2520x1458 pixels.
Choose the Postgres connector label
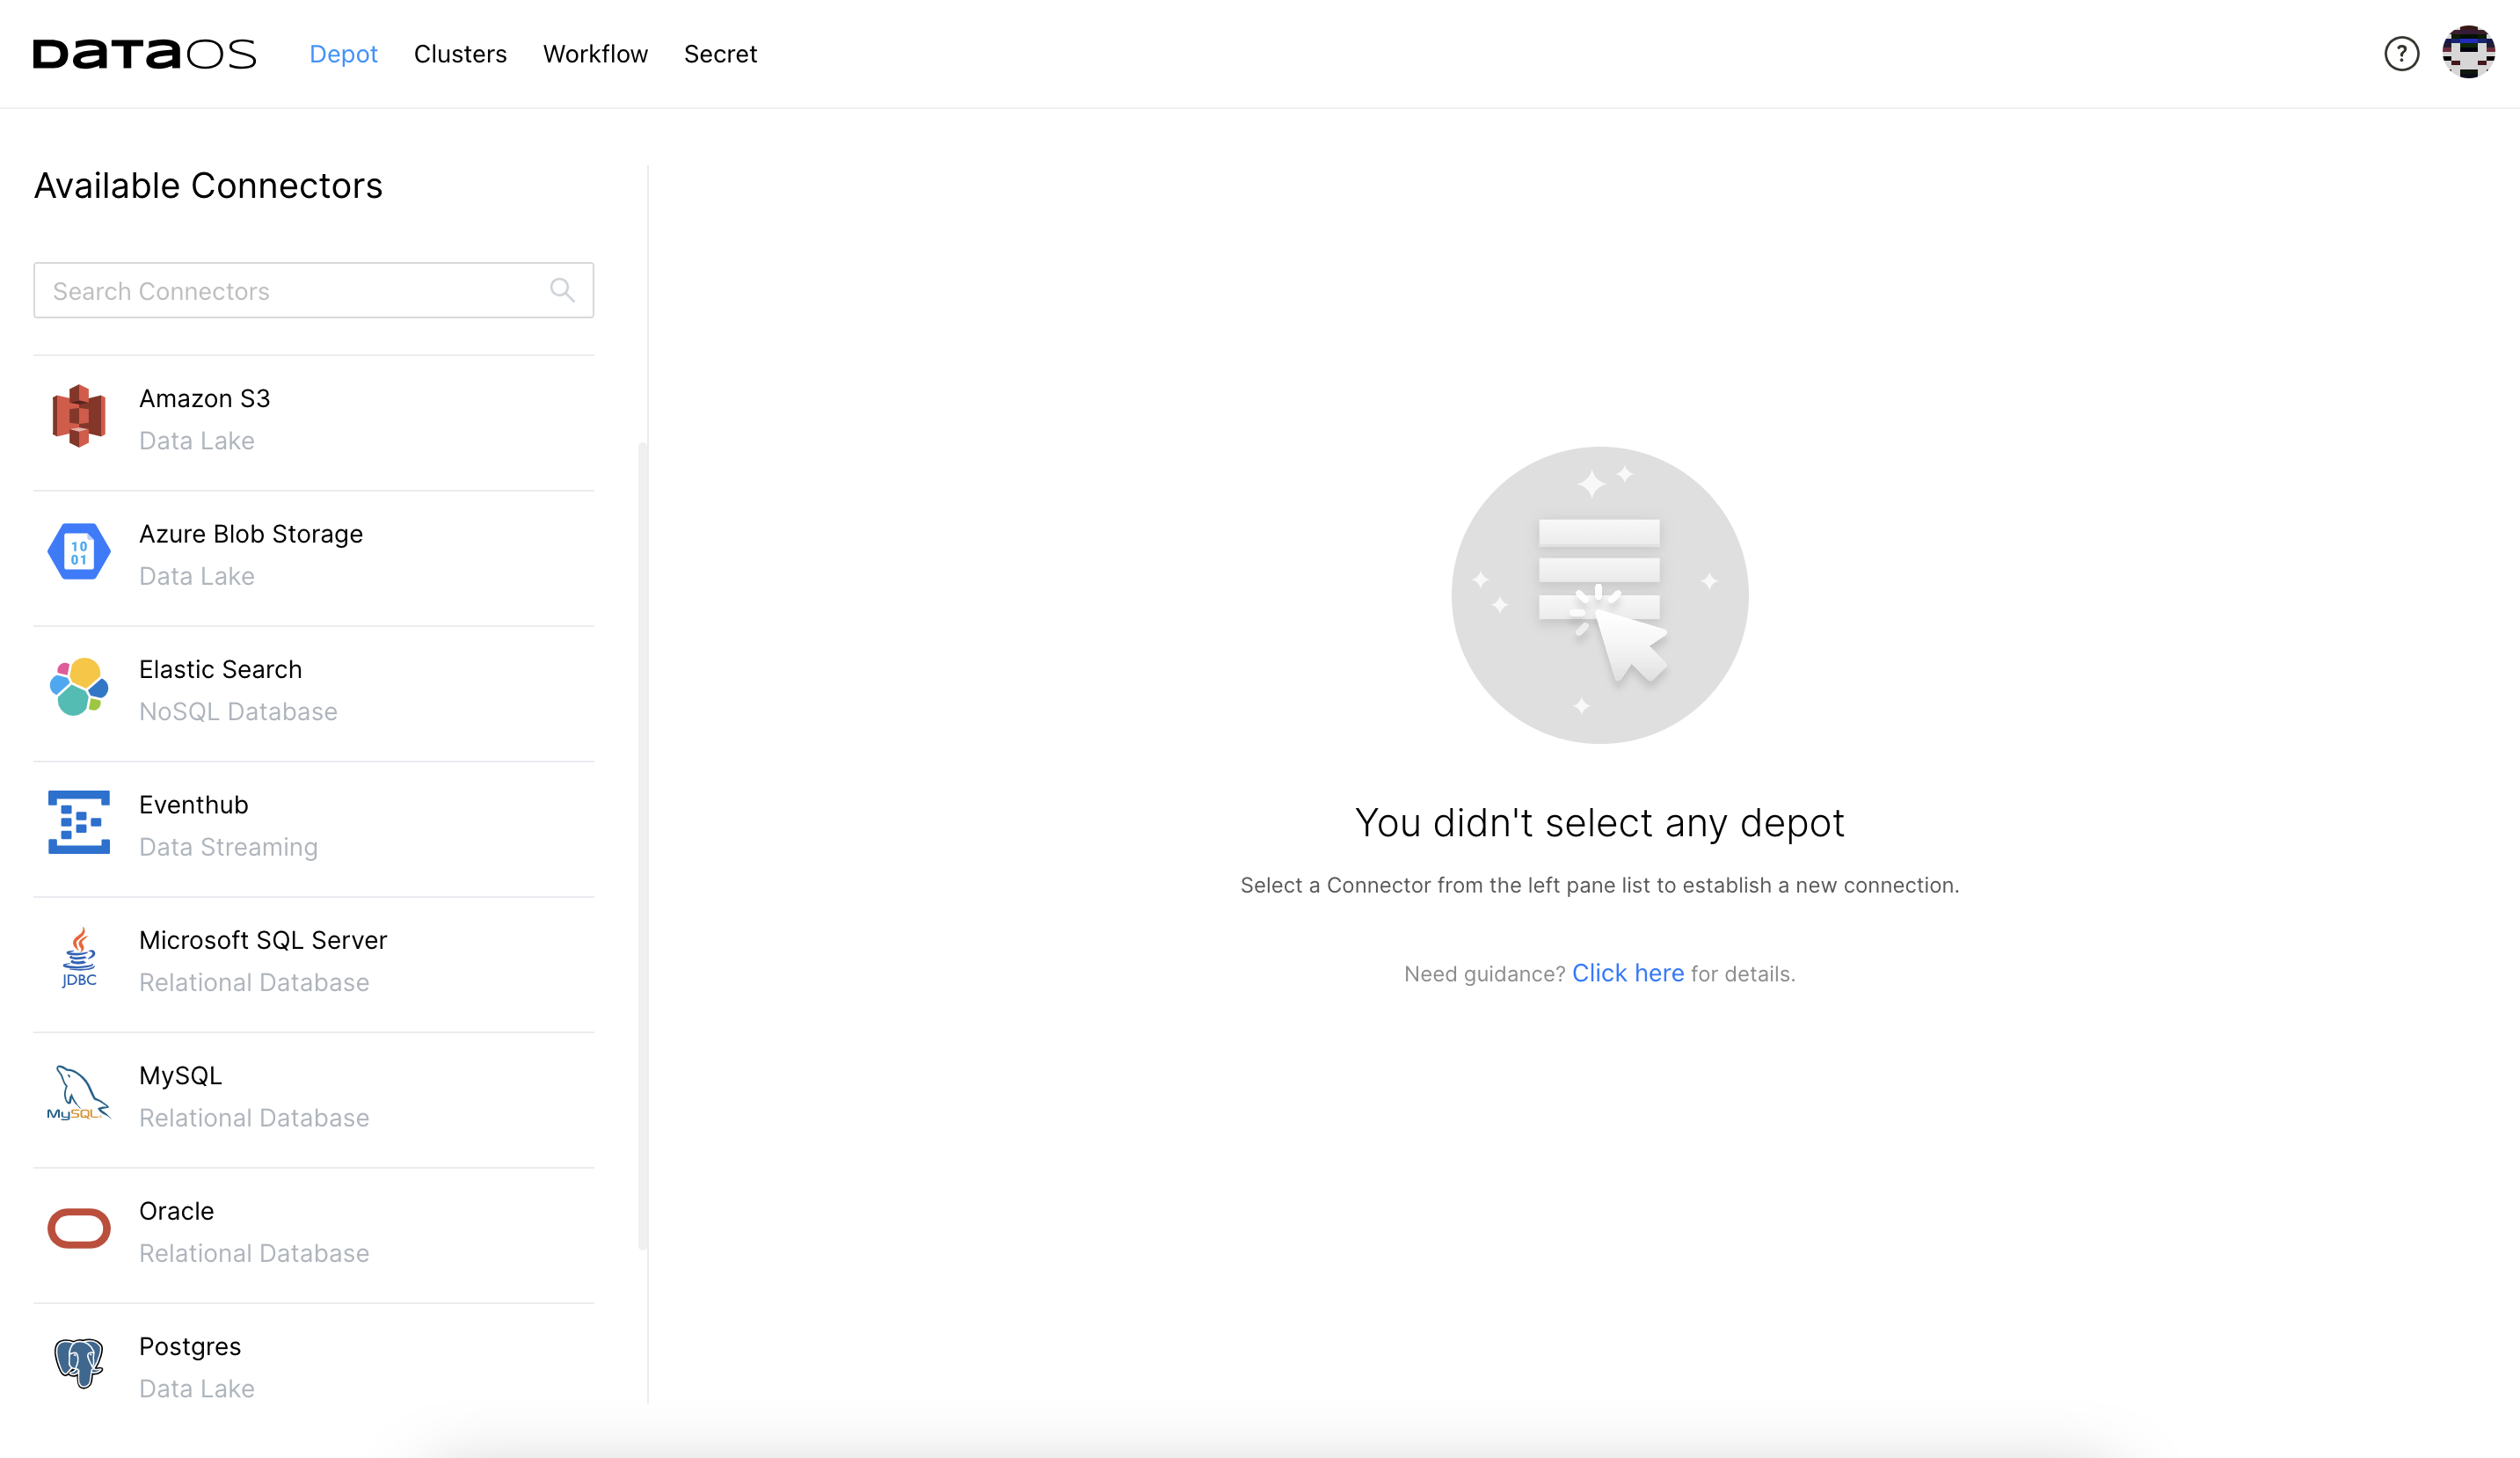(x=190, y=1347)
